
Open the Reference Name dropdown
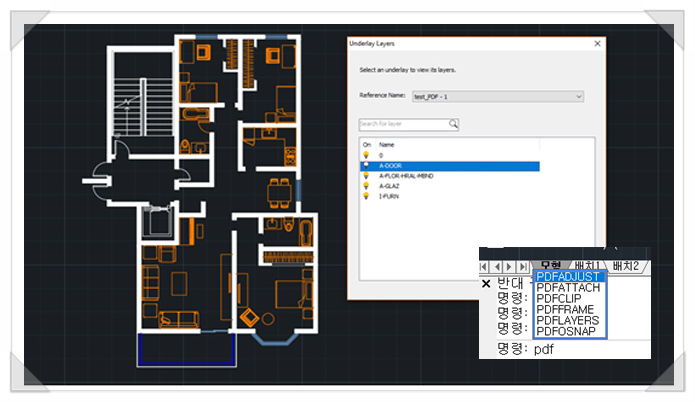pos(498,96)
